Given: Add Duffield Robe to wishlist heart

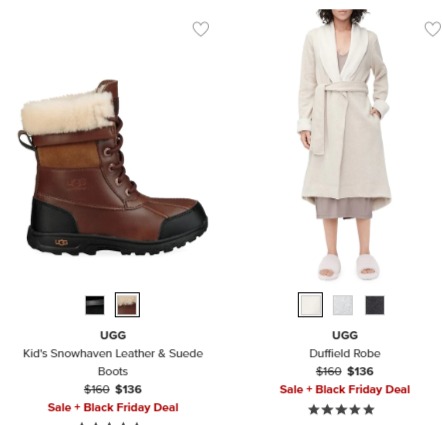Looking at the screenshot, I should [x=433, y=29].
